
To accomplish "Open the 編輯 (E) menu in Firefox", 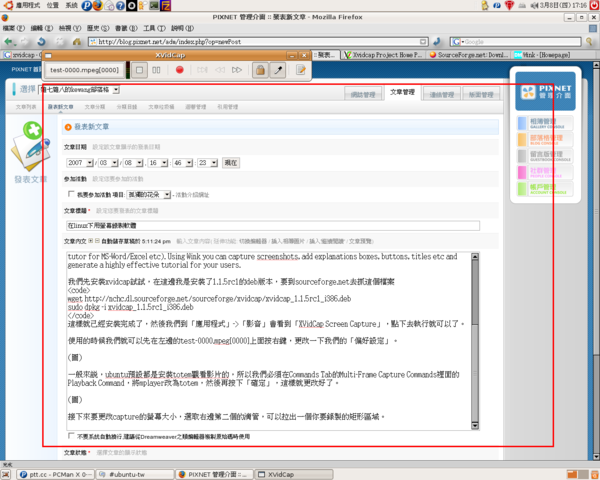I will pos(42,28).
